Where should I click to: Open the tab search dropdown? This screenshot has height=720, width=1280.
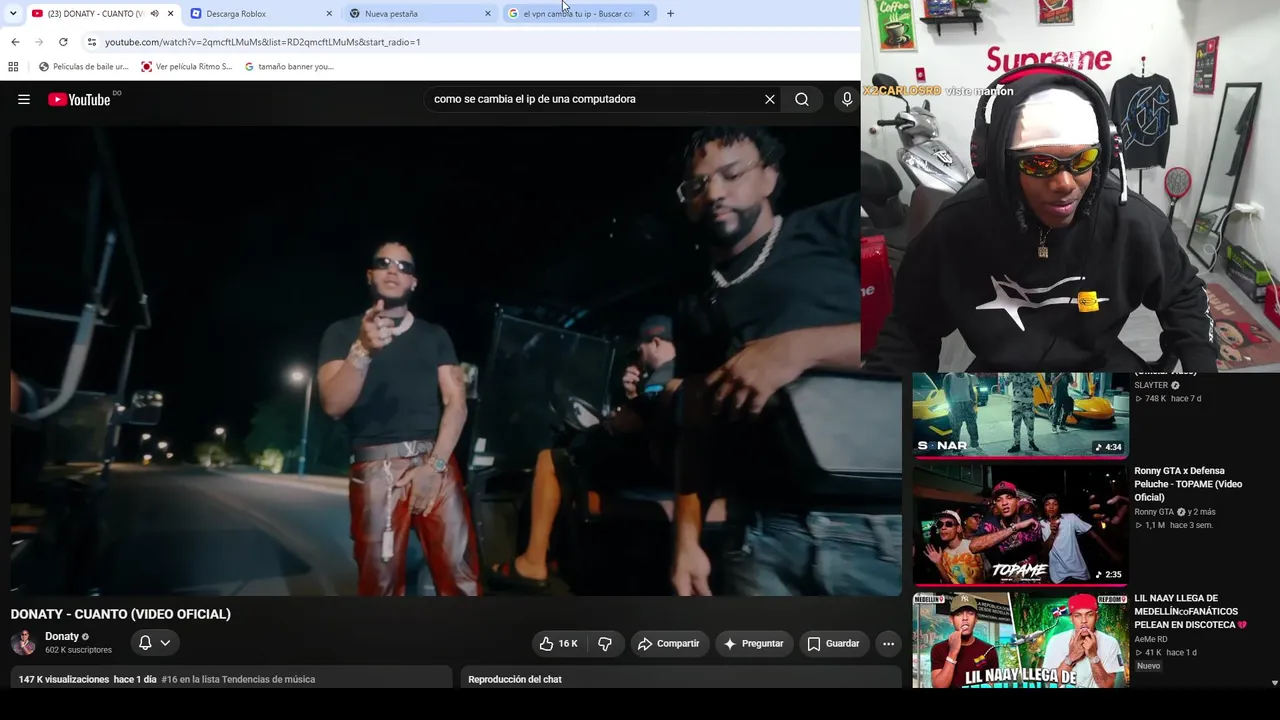click(x=12, y=13)
